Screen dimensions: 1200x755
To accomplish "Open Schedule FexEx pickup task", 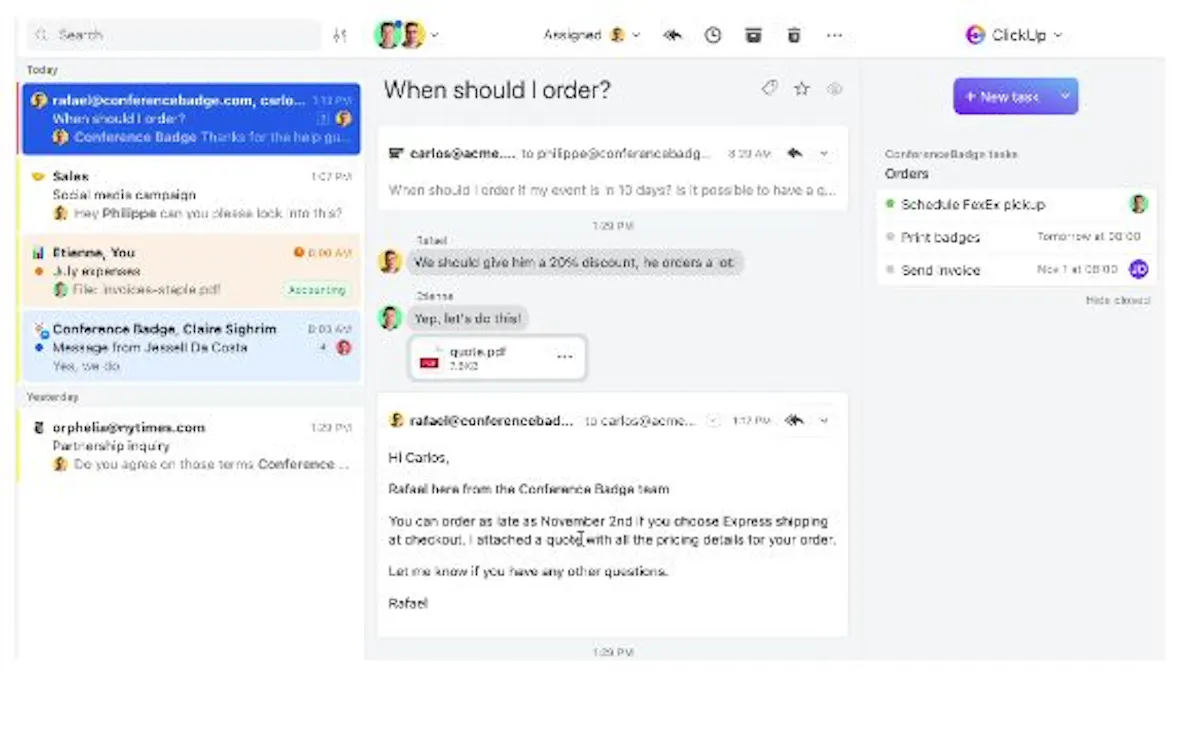I will 1016,204.
